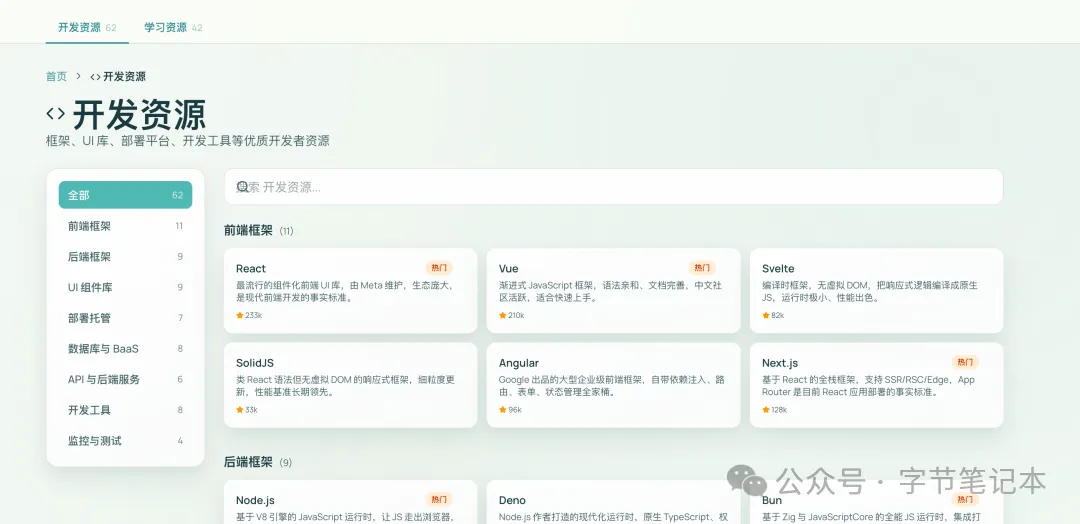Select 全部 category showing 62 items
1080x524 pixels.
pos(125,195)
